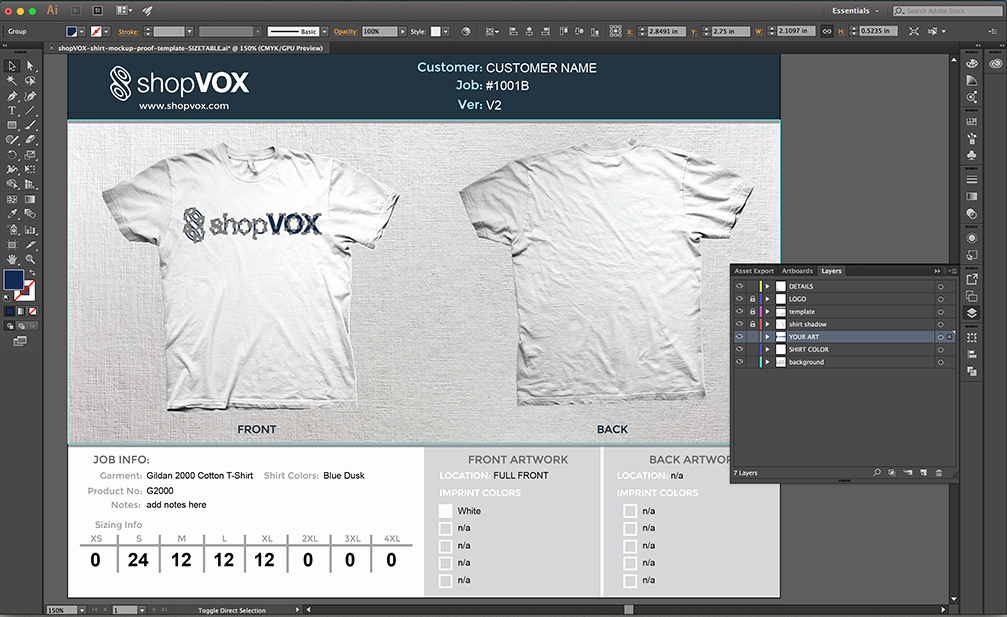Create new layer in Layers panel

click(924, 473)
